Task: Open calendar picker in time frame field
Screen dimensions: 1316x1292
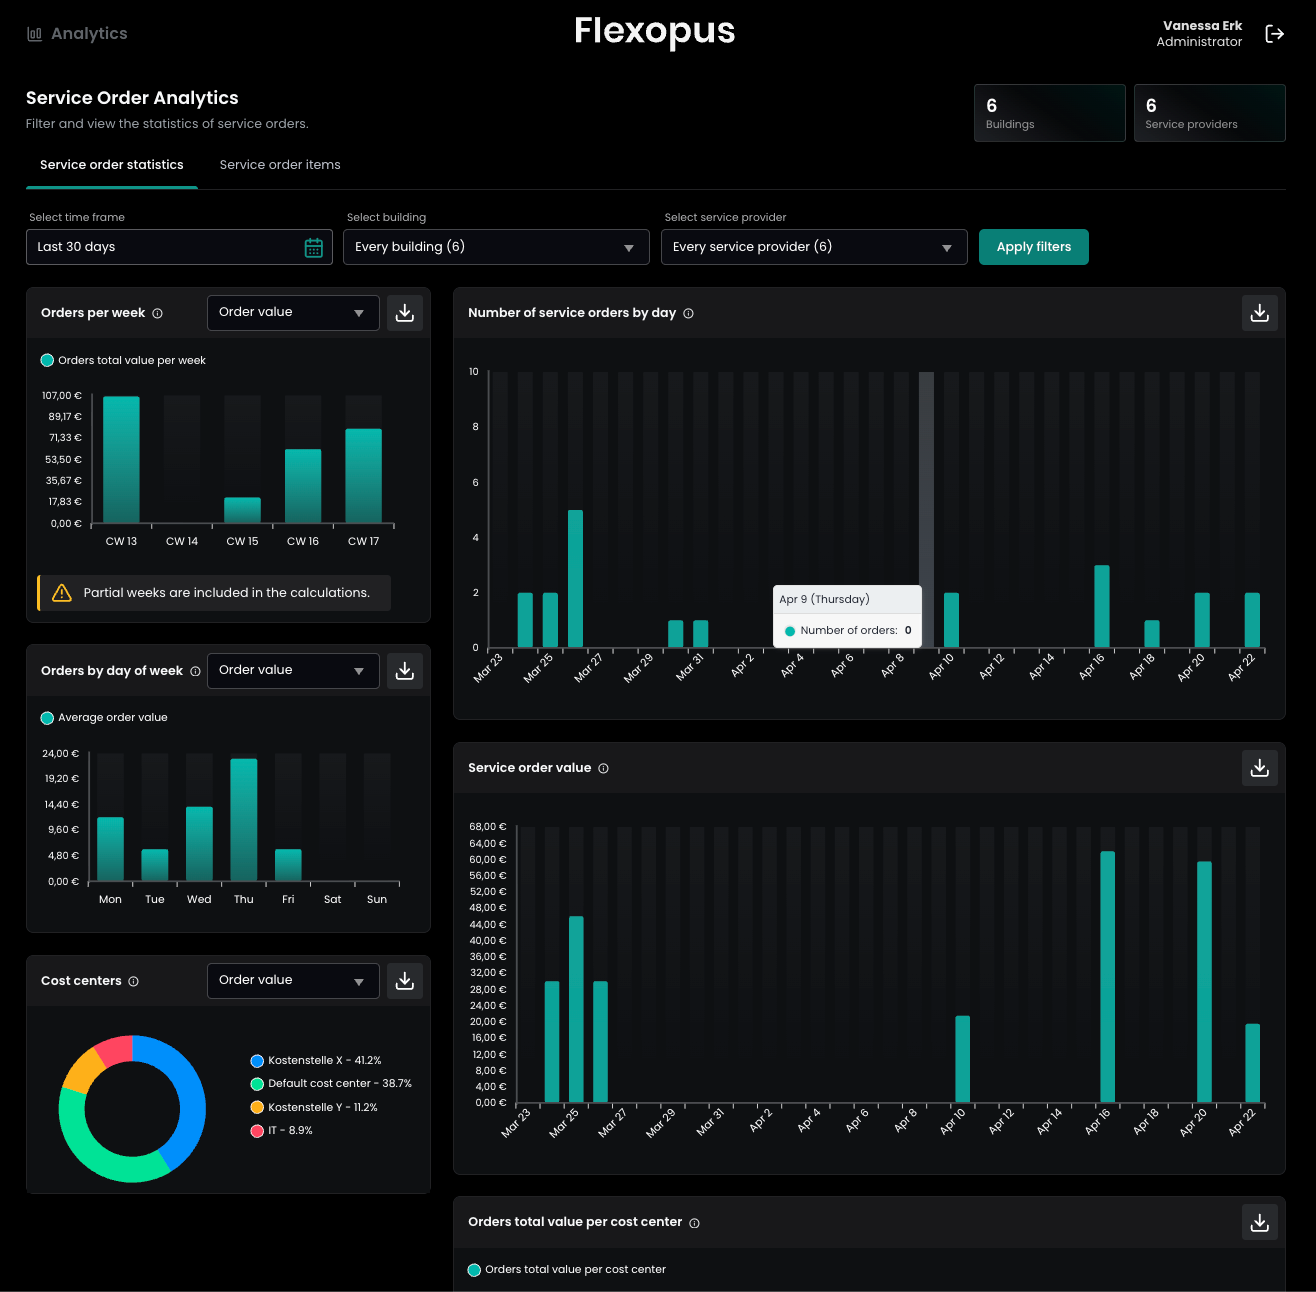Action: point(313,248)
